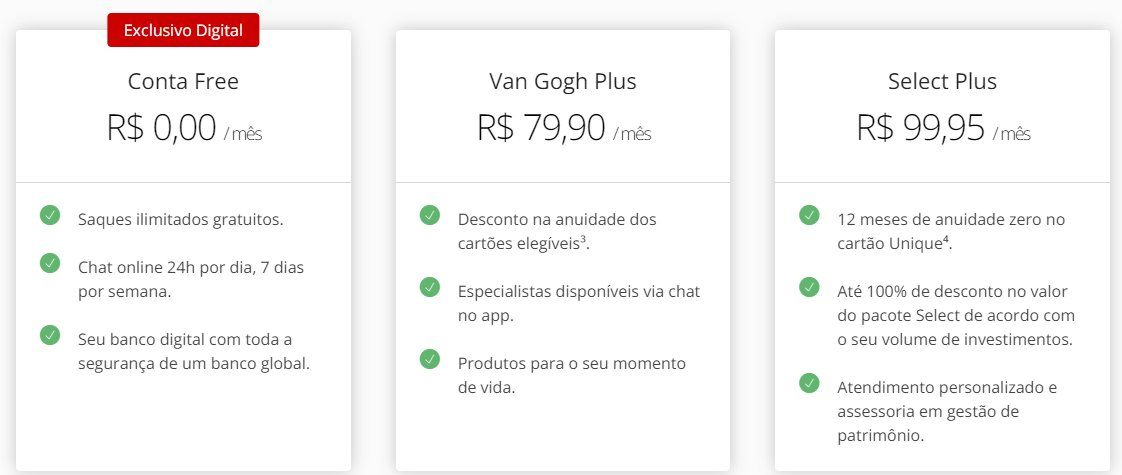Click the check icon beside 12 meses de anuidade zero
The image size is (1122, 475).
click(x=809, y=215)
